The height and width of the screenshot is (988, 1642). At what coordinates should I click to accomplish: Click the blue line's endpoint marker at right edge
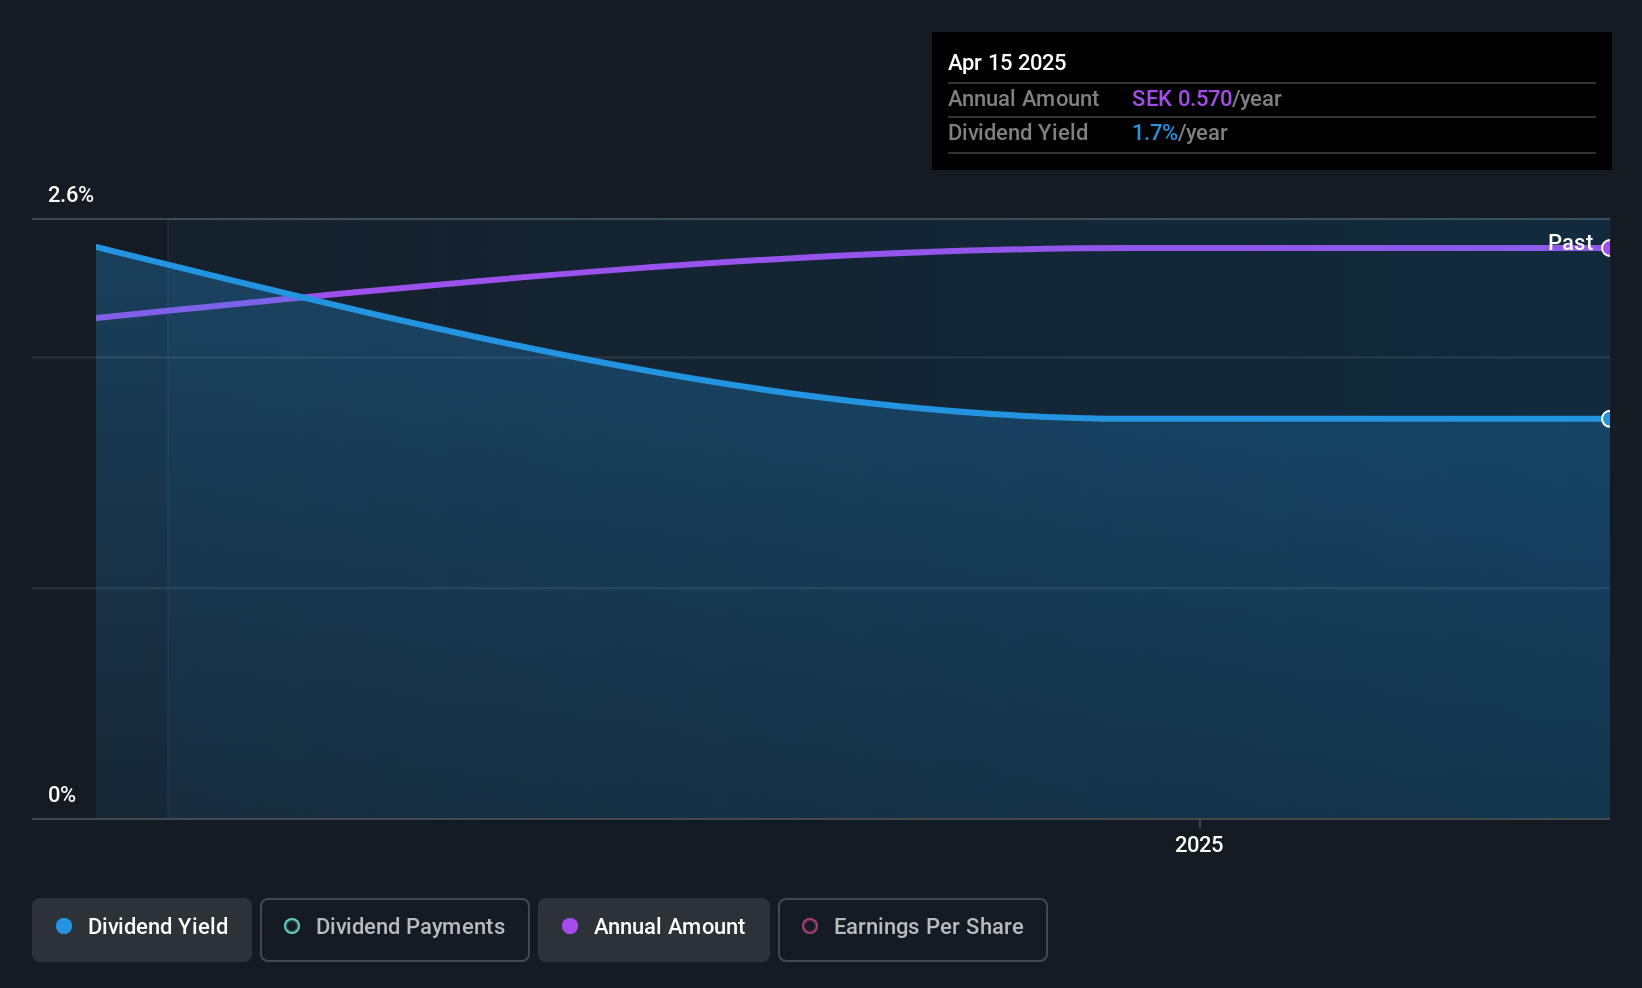click(x=1607, y=419)
